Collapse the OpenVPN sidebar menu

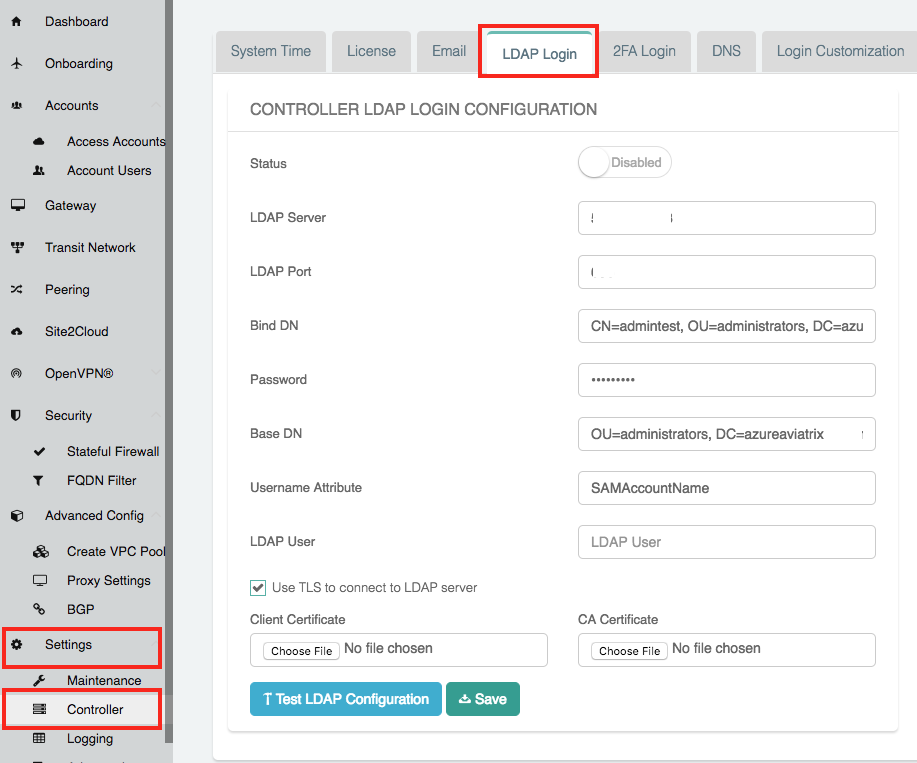pos(79,373)
